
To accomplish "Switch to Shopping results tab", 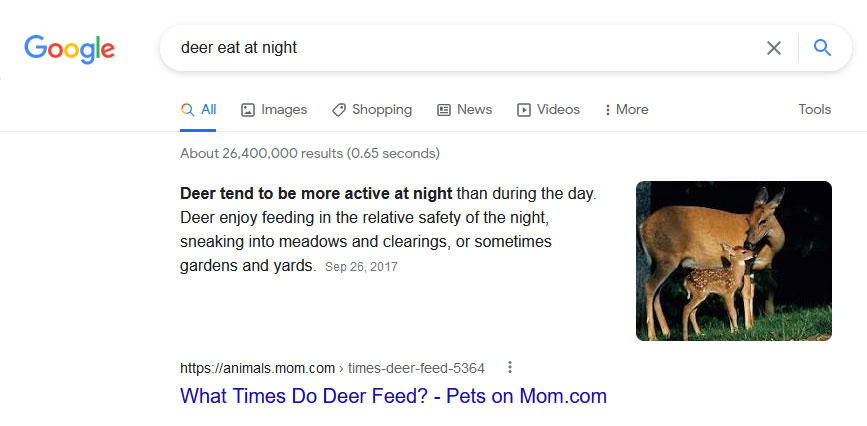I will (372, 110).
